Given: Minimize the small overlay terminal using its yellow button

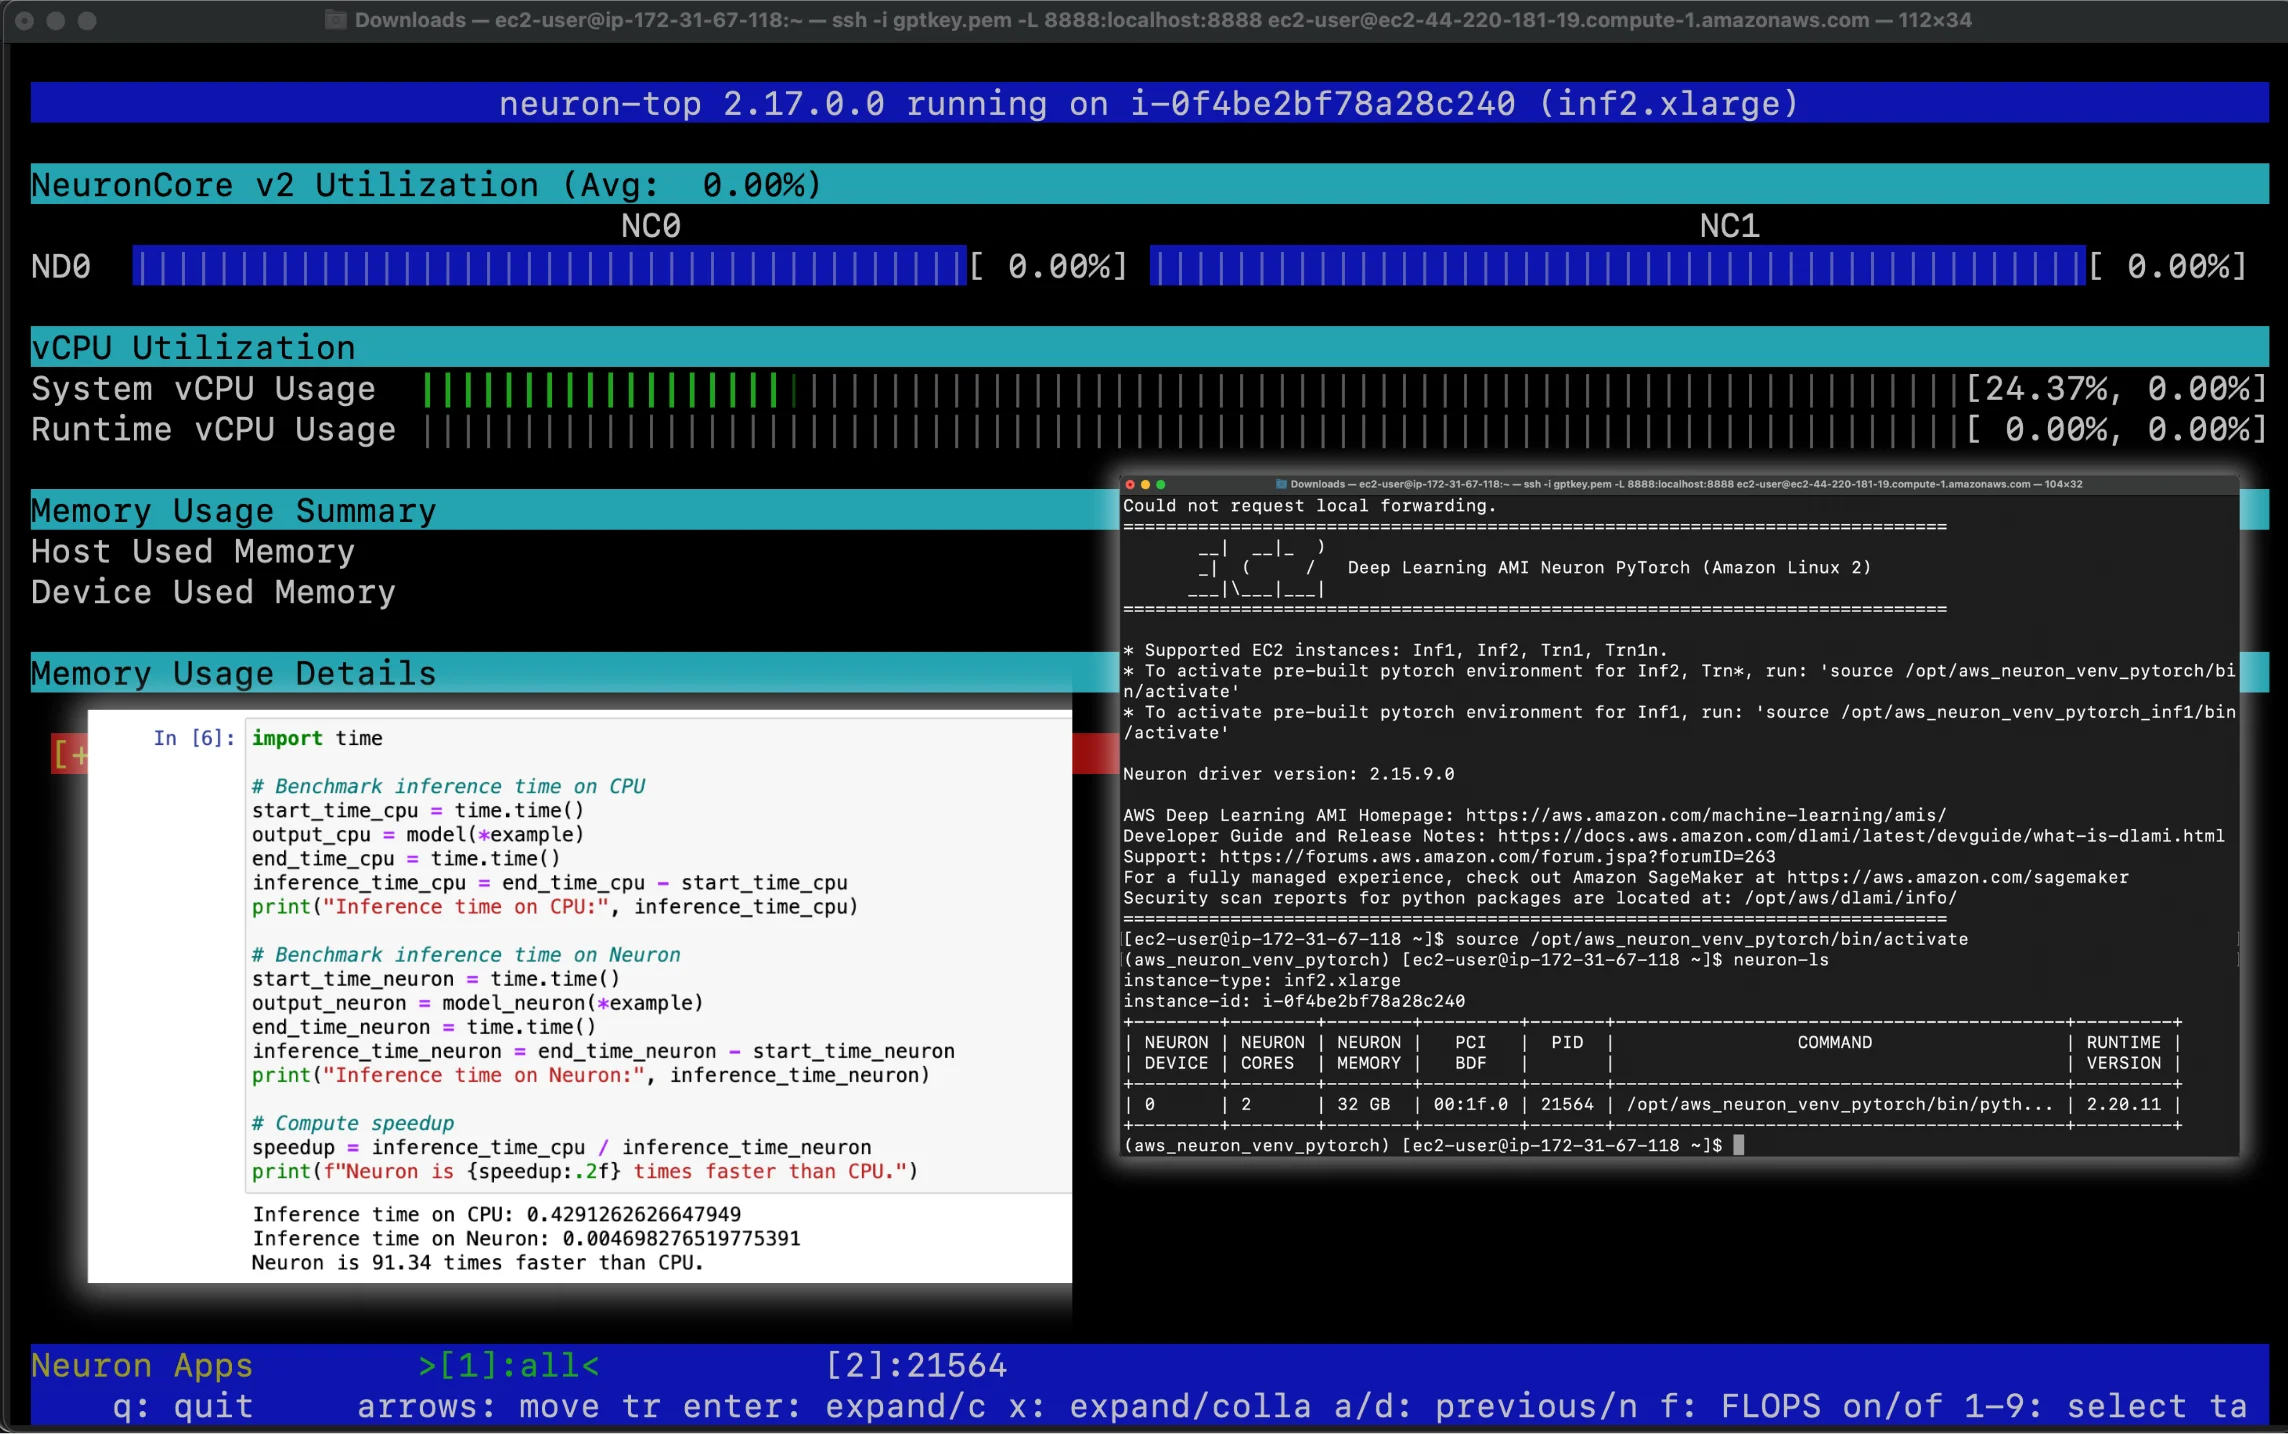Looking at the screenshot, I should (1145, 484).
